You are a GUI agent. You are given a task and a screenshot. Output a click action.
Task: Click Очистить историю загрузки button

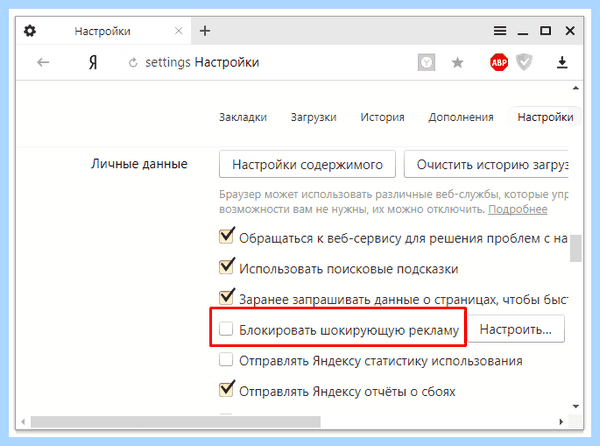click(x=486, y=164)
